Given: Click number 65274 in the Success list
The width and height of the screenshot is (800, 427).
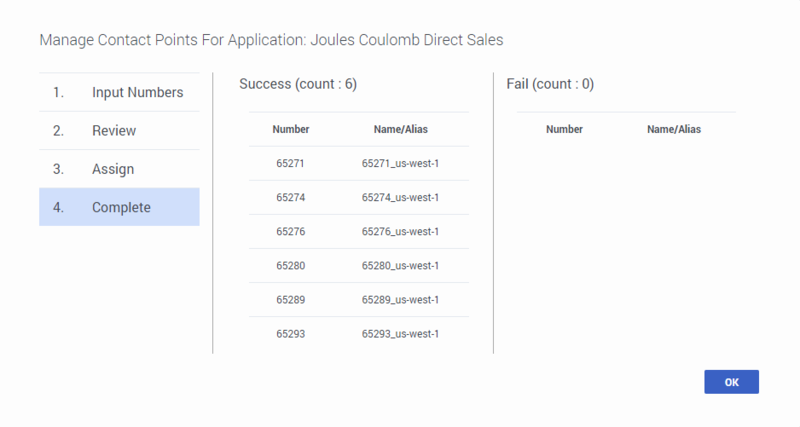Looking at the screenshot, I should click(x=291, y=198).
